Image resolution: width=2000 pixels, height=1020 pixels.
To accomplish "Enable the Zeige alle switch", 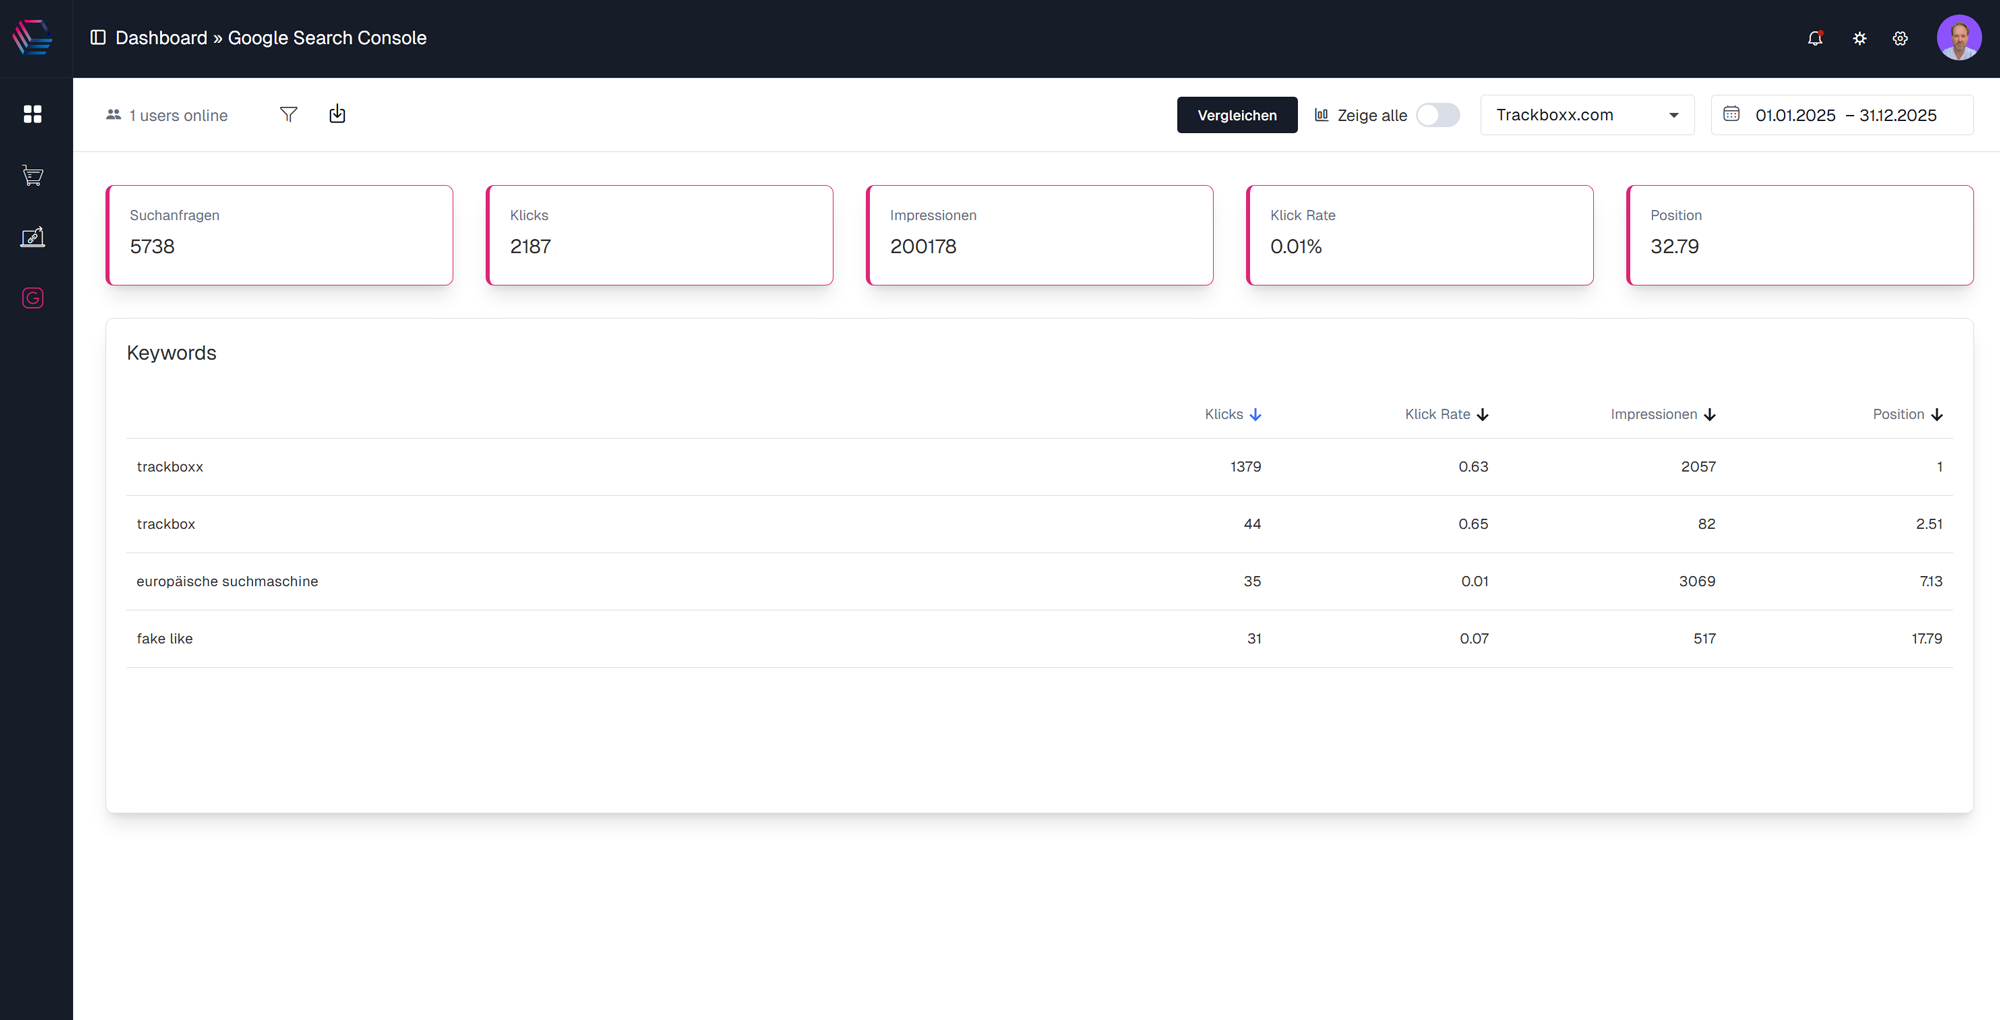I will click(x=1437, y=115).
